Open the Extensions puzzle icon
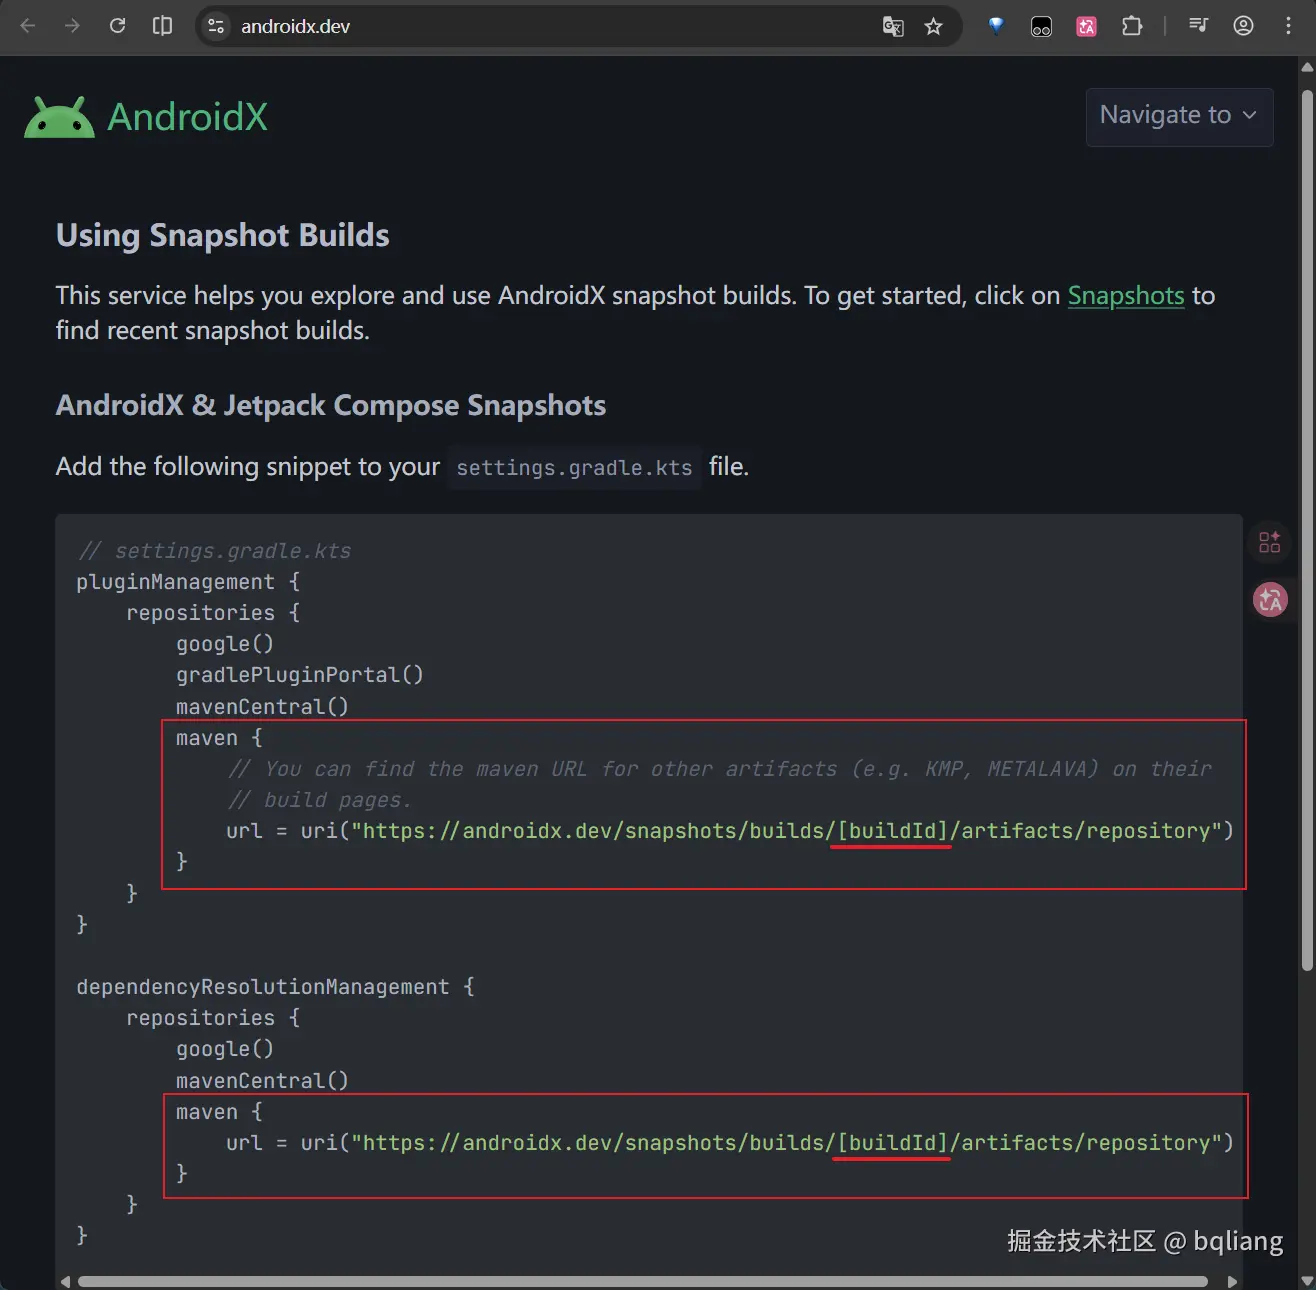The image size is (1316, 1290). click(1132, 27)
